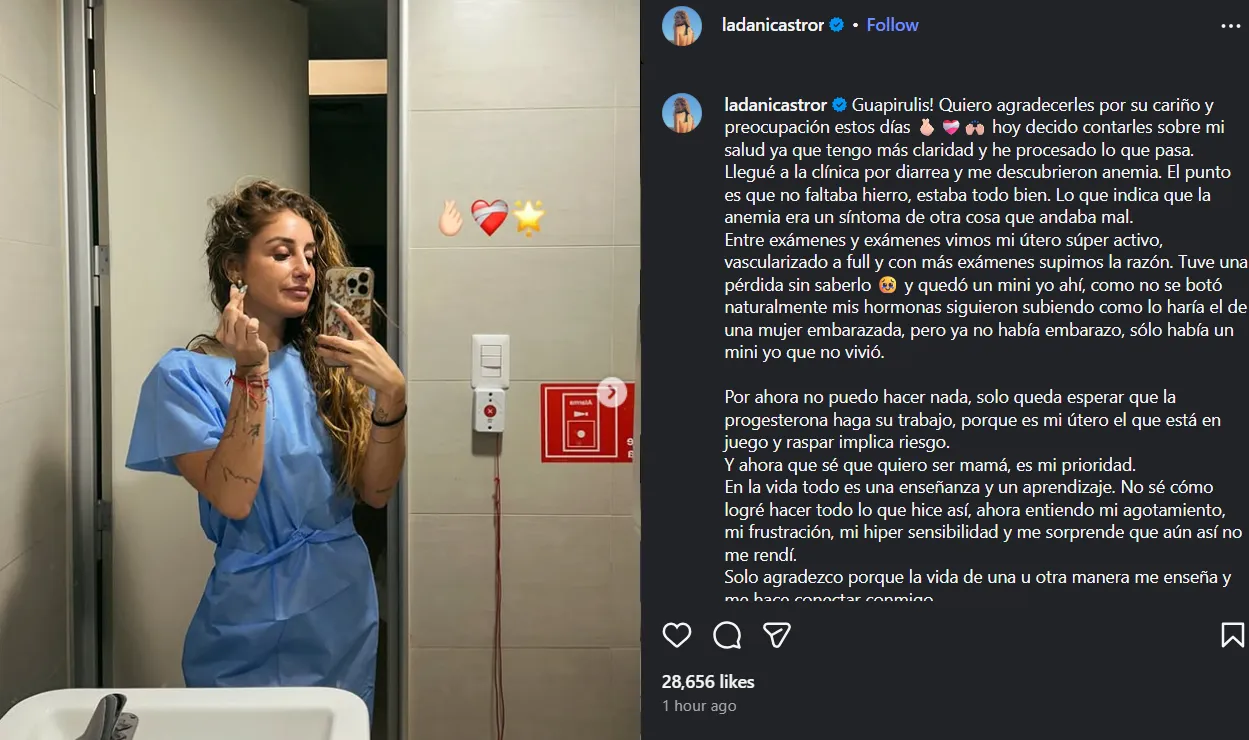Open the ladanicastror username link in the header
This screenshot has height=740, width=1249.
774,25
